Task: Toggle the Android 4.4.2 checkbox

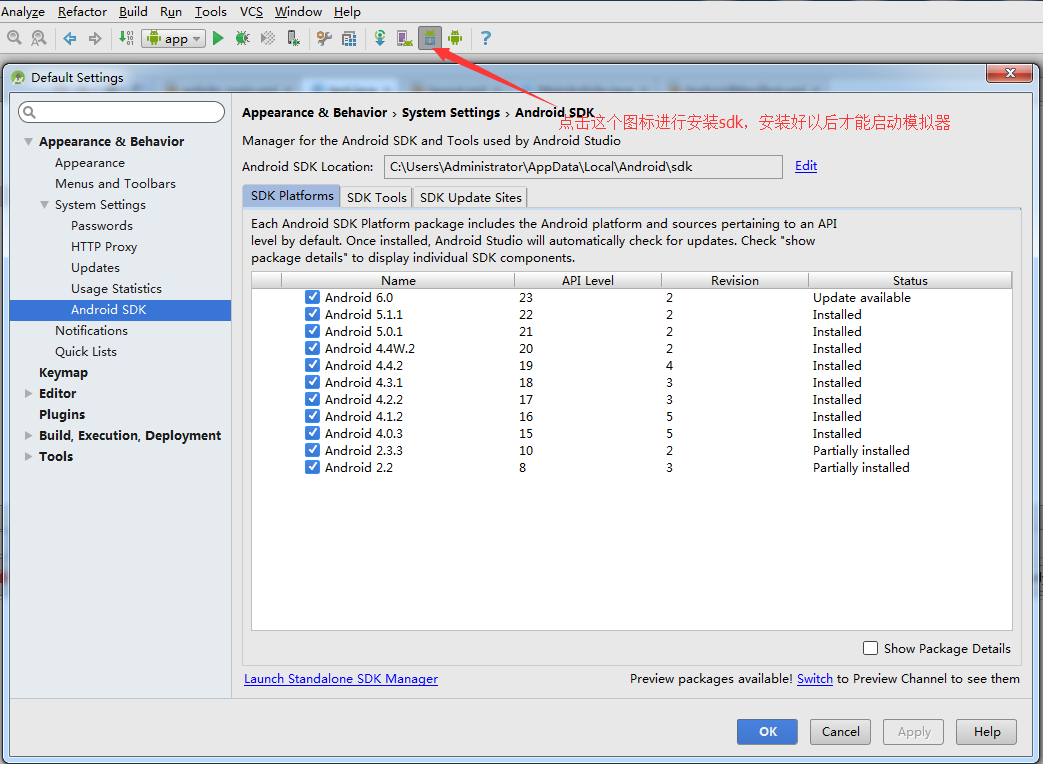Action: click(313, 365)
